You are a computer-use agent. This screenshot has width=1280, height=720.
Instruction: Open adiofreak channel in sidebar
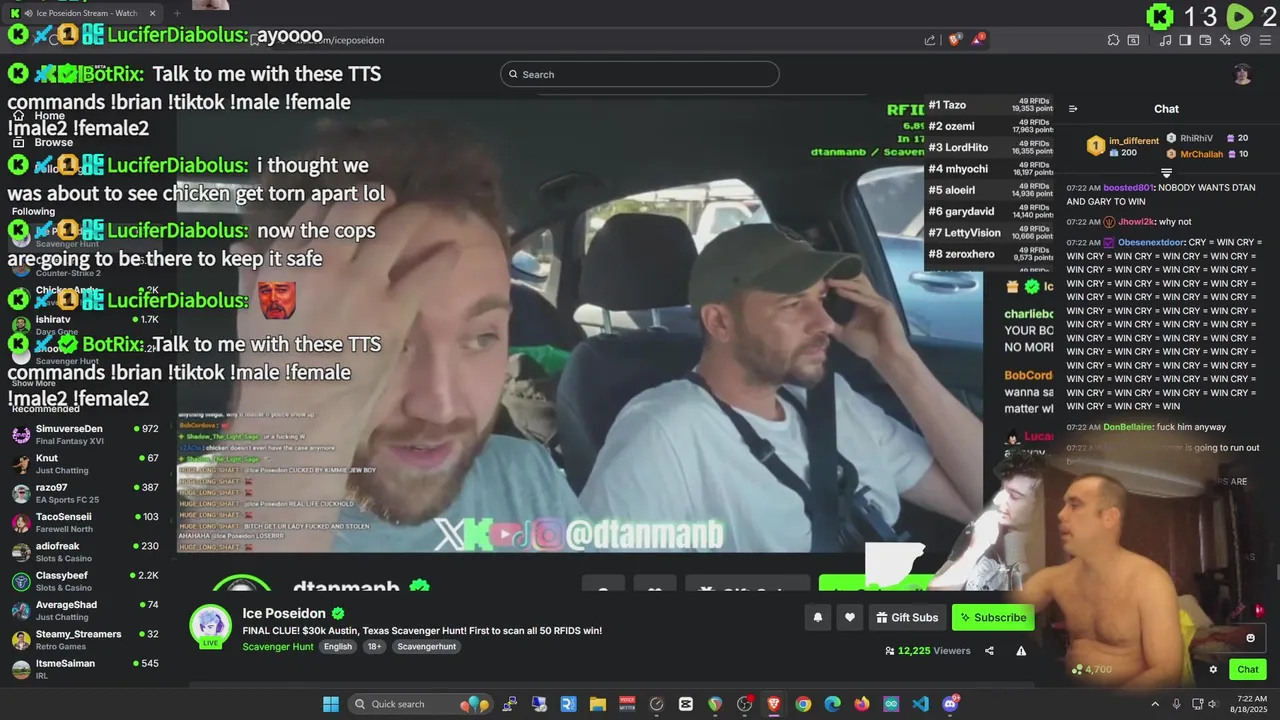88,552
